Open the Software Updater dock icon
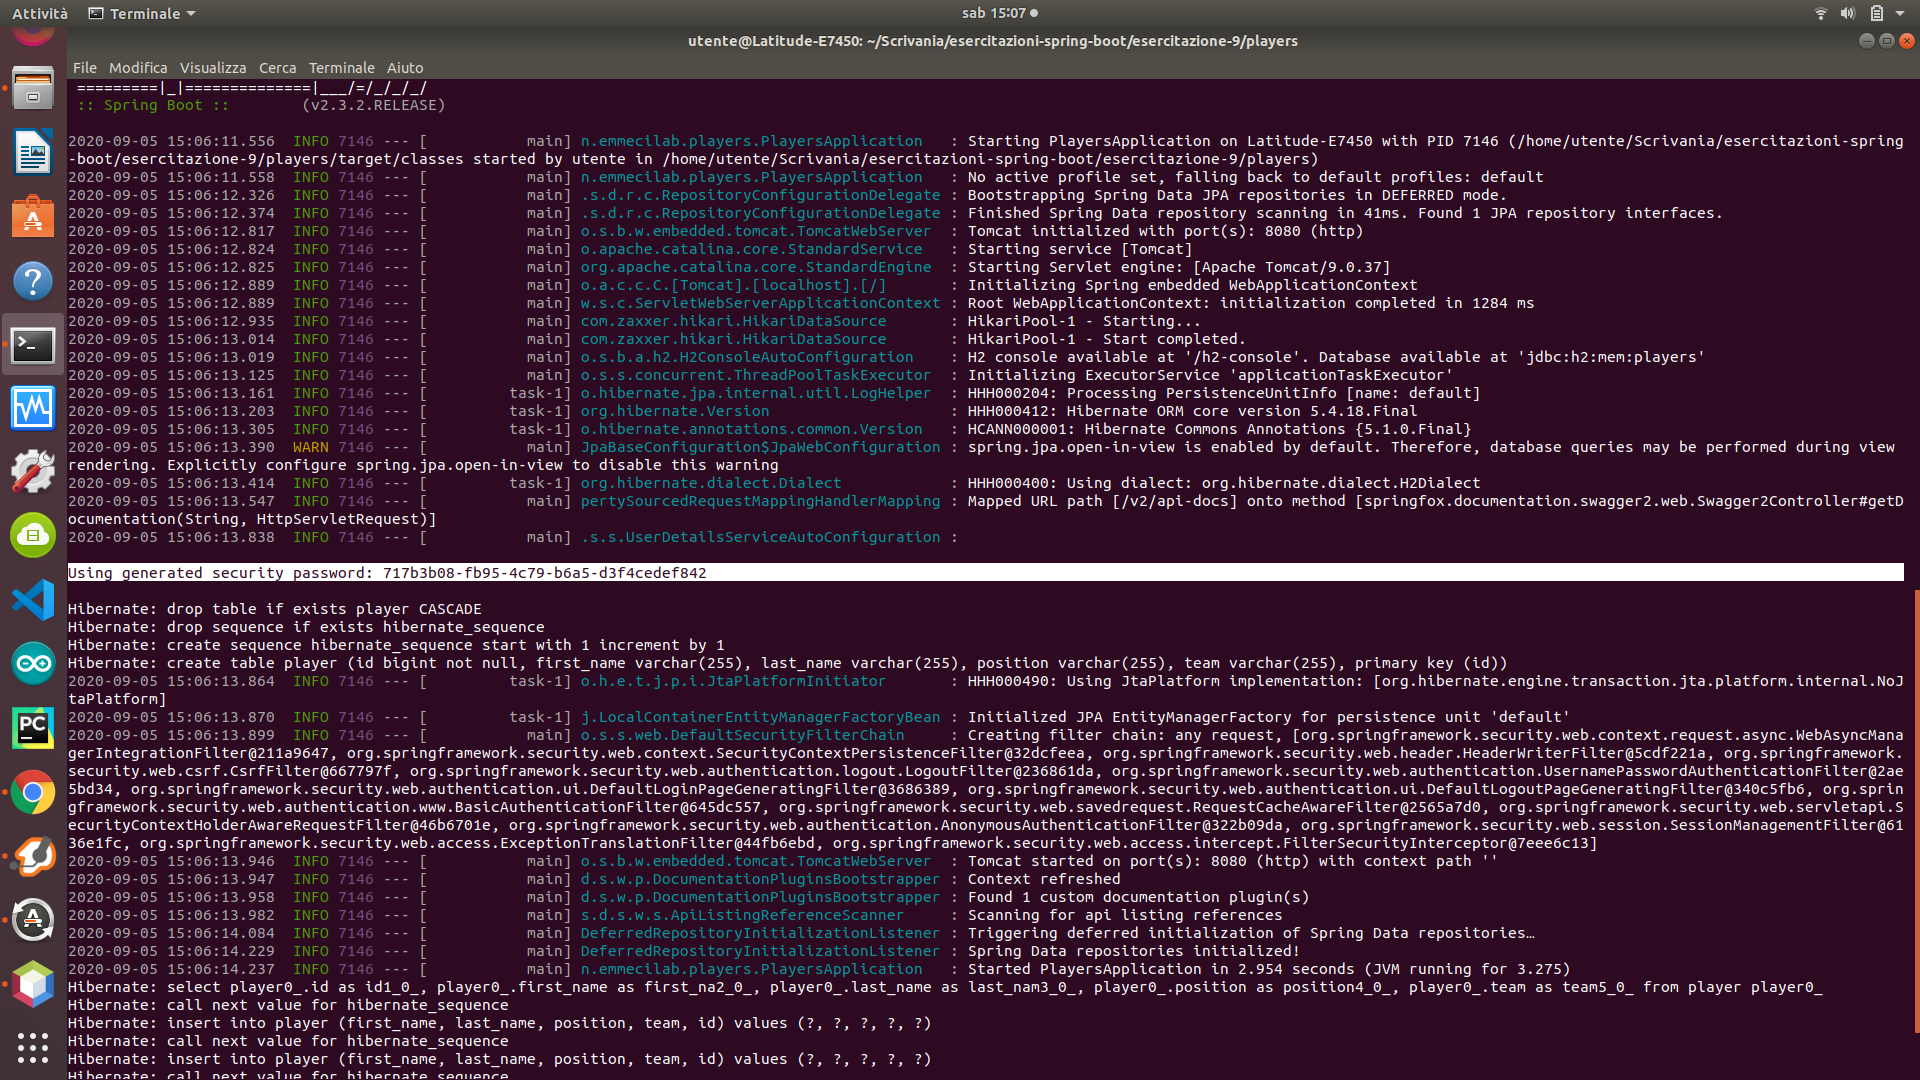This screenshot has width=1920, height=1080. click(x=33, y=920)
